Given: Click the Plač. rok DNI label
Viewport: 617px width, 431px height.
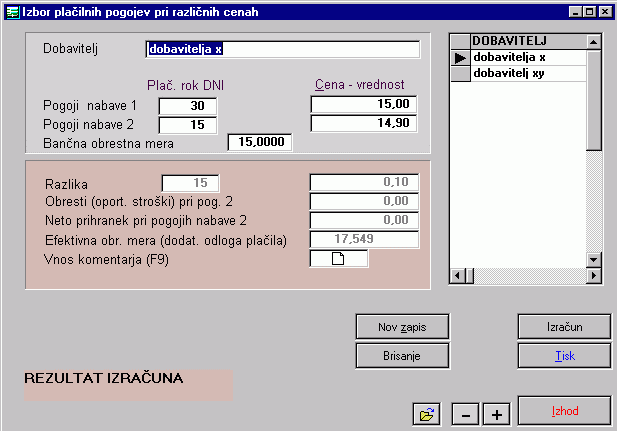Looking at the screenshot, I should pyautogui.click(x=185, y=85).
